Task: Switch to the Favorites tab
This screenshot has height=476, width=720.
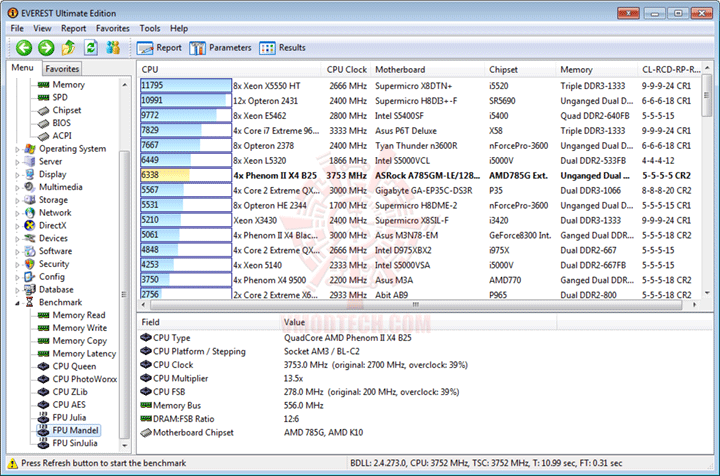Action: [62, 69]
